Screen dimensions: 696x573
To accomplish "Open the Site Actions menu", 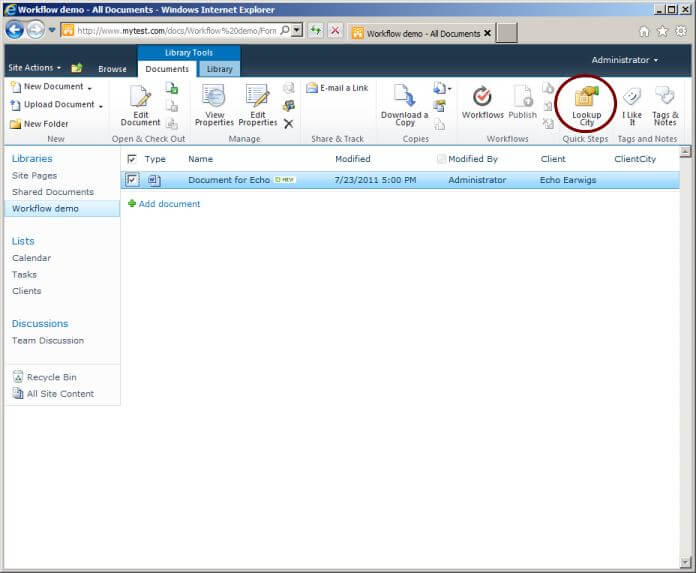I will tap(34, 68).
